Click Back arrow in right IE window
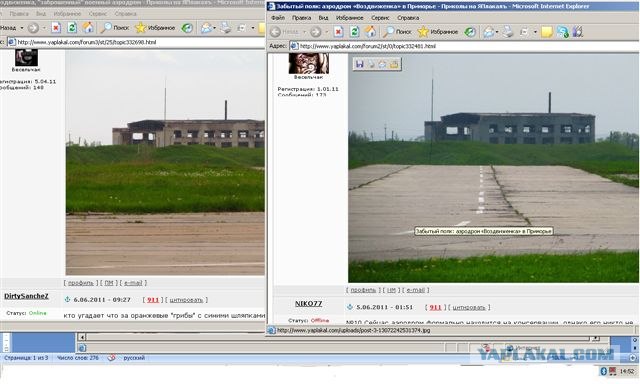The height and width of the screenshot is (384, 640). click(x=276, y=32)
